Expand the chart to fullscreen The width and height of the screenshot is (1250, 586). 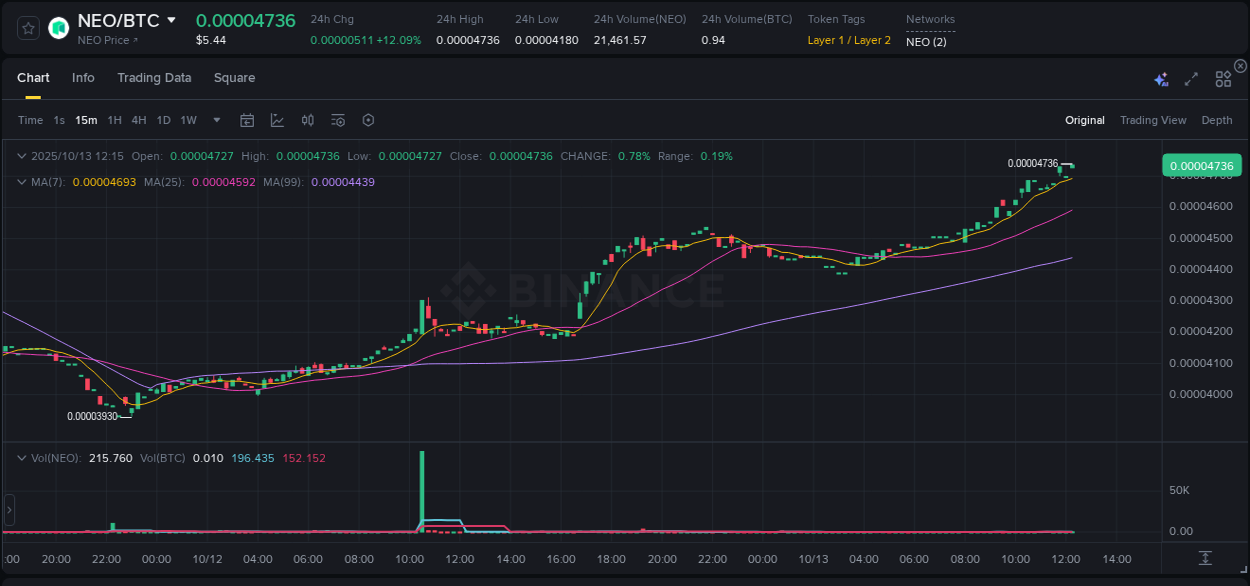(1190, 78)
